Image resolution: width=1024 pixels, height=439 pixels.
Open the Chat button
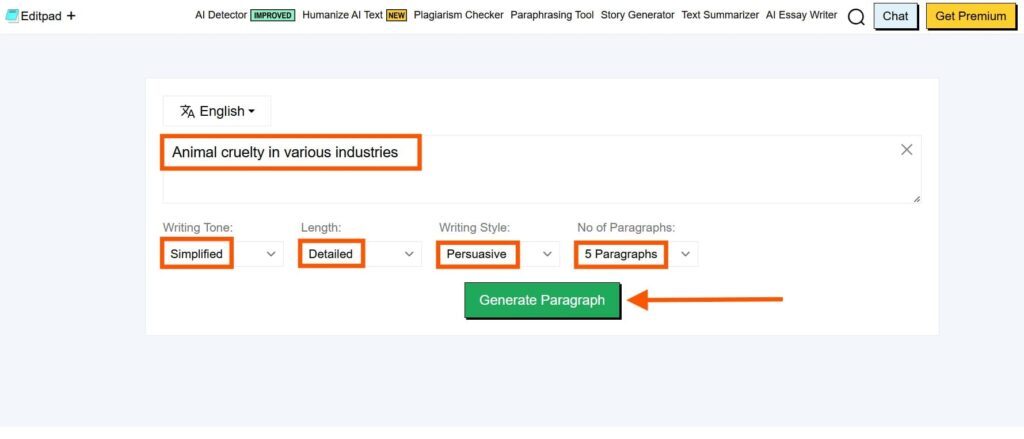895,16
